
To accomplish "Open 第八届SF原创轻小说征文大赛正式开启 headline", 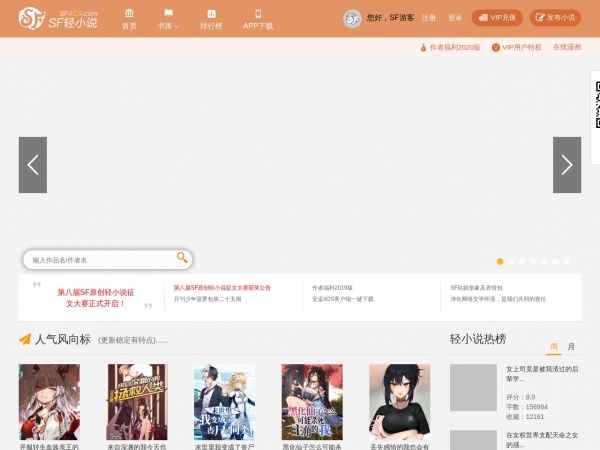I will click(96, 298).
